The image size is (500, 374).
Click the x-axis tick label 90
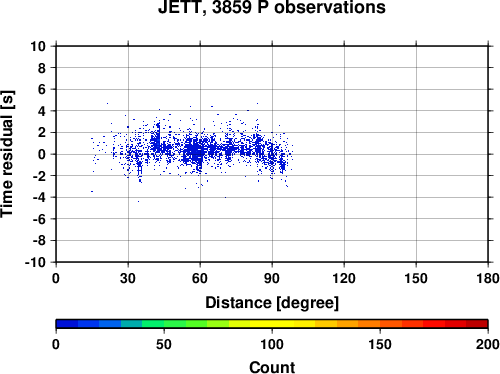pos(272,278)
